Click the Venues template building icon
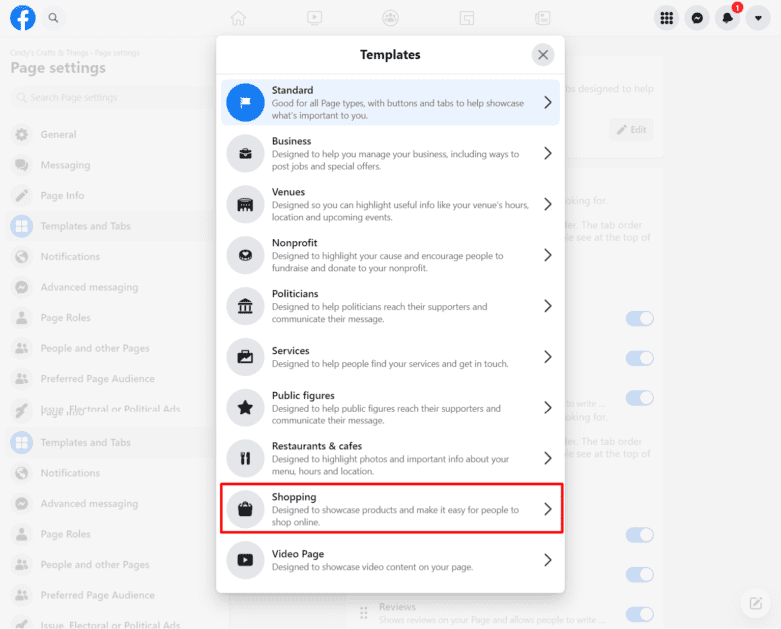 click(x=245, y=204)
